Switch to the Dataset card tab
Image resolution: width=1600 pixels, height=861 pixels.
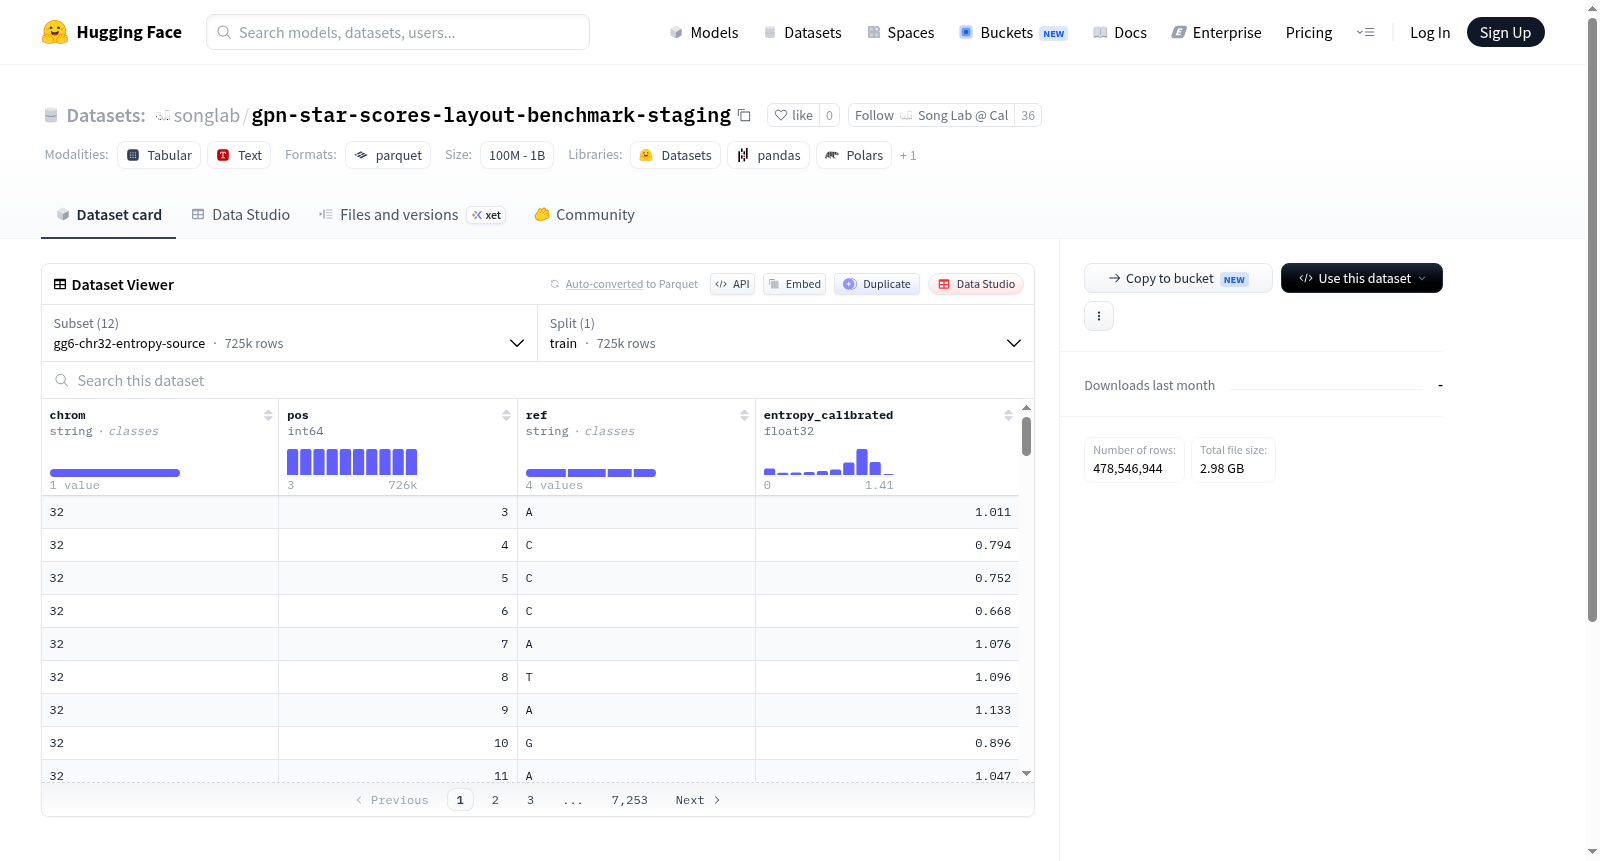(108, 214)
